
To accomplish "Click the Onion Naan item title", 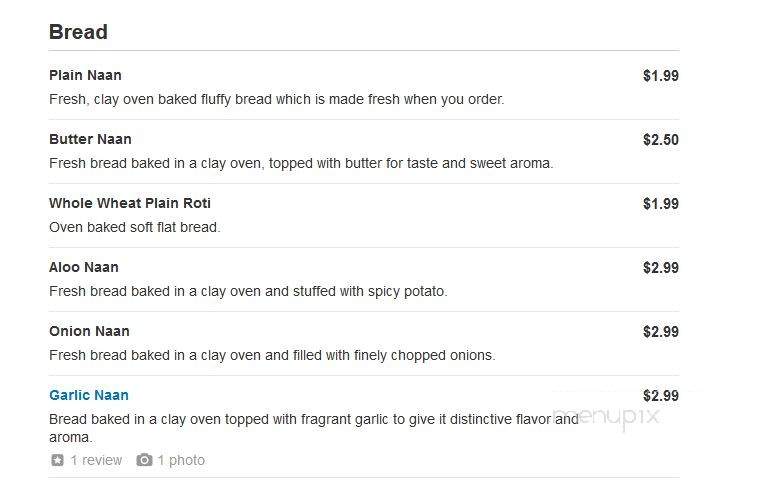I will pos(89,331).
